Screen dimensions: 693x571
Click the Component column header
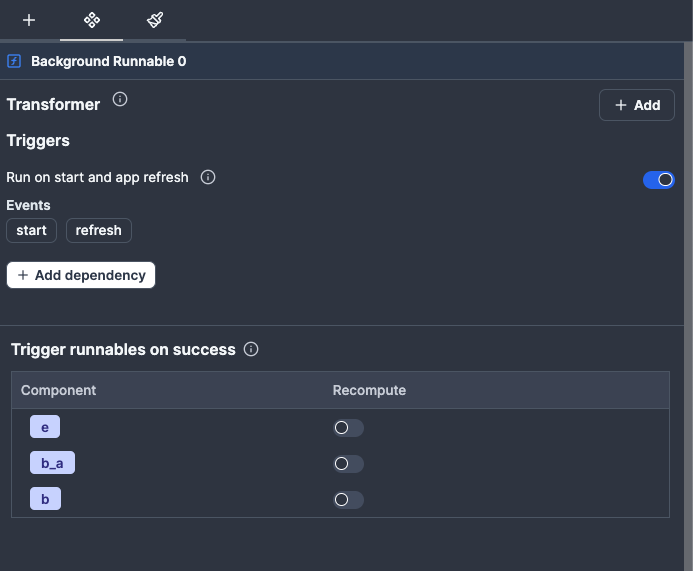pyautogui.click(x=58, y=390)
